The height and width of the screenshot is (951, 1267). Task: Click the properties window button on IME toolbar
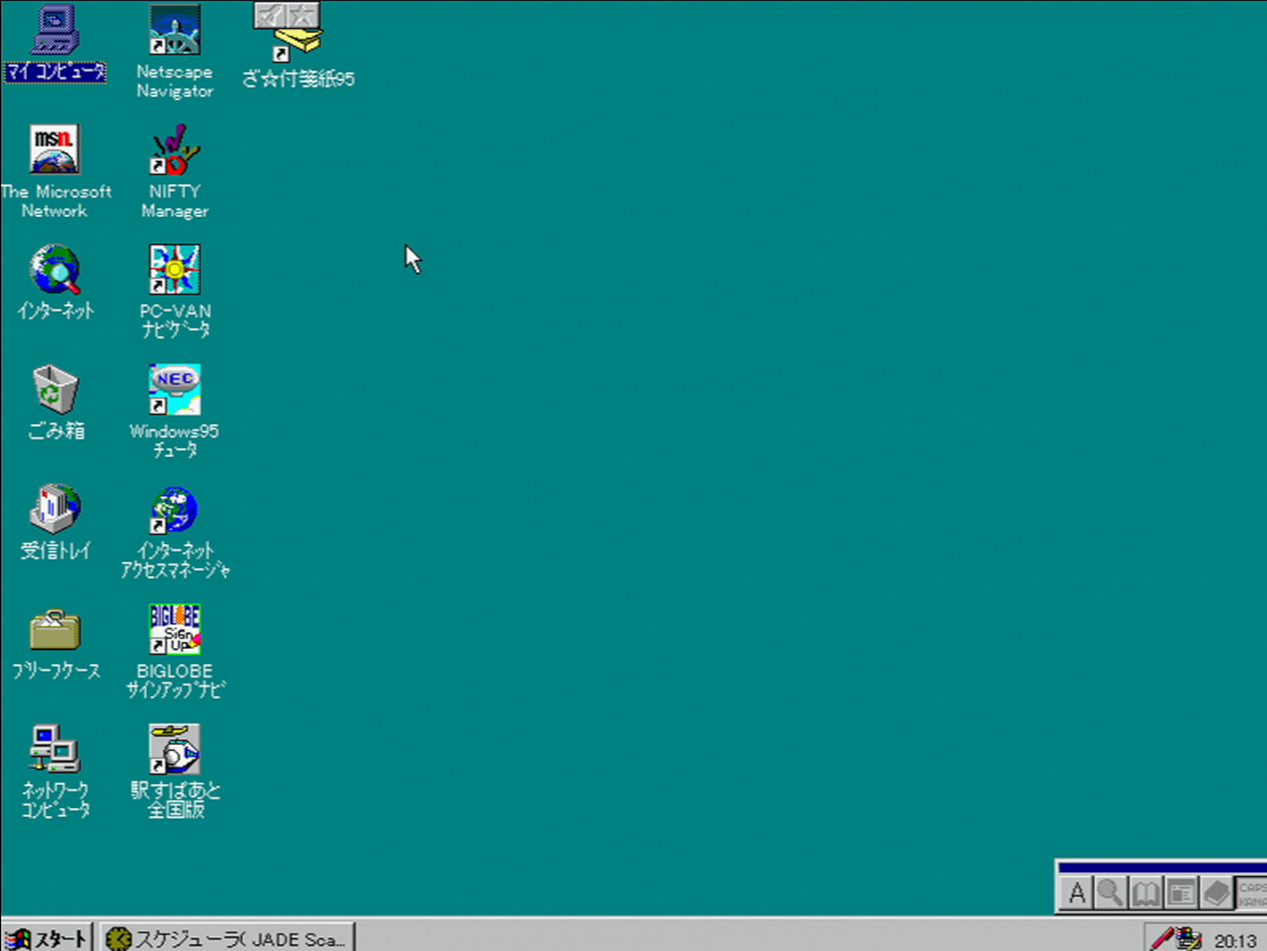pyautogui.click(x=1181, y=892)
